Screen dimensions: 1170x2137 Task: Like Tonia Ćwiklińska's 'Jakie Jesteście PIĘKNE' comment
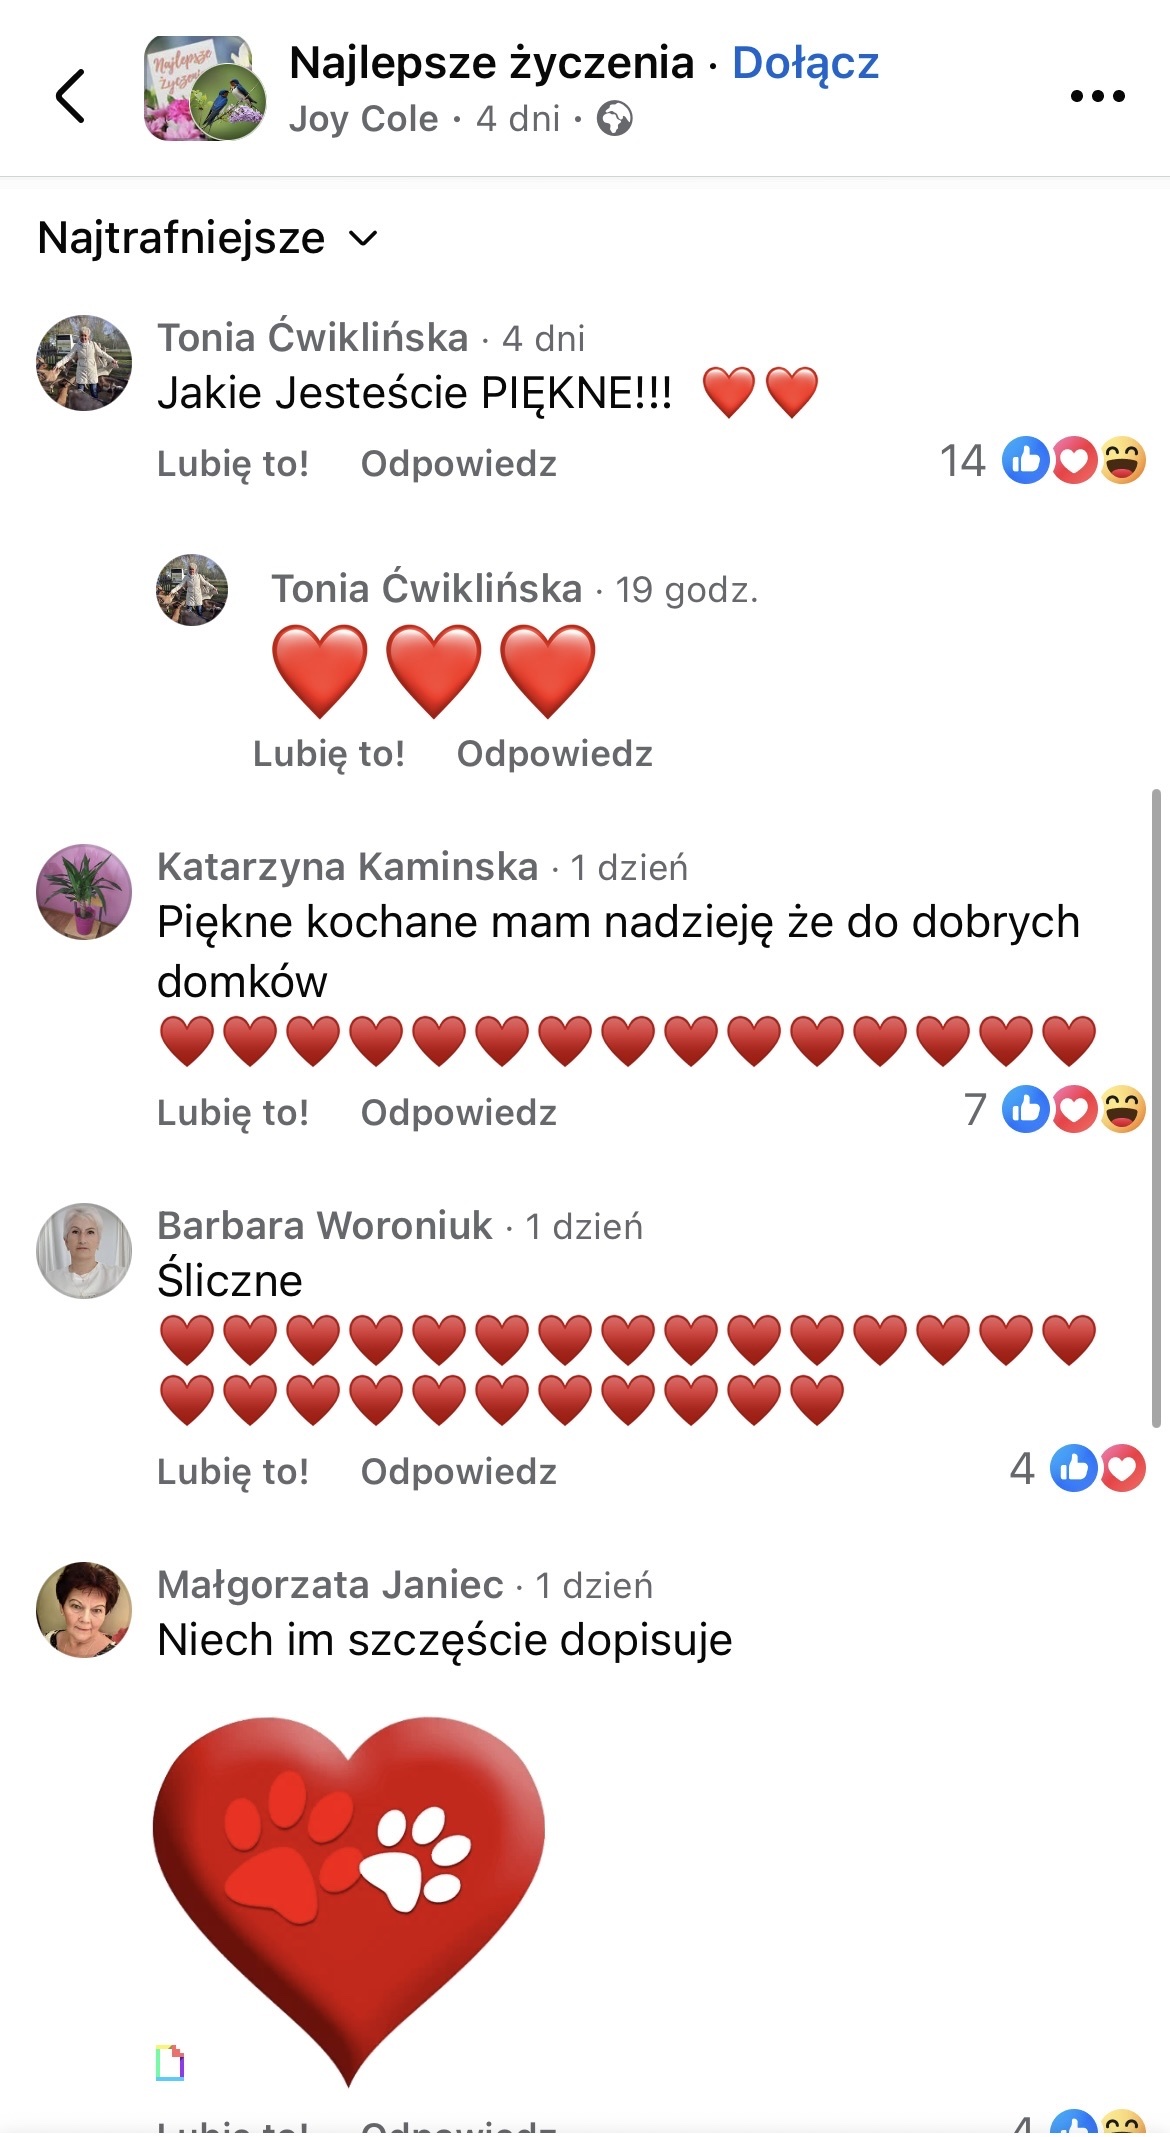coord(233,464)
